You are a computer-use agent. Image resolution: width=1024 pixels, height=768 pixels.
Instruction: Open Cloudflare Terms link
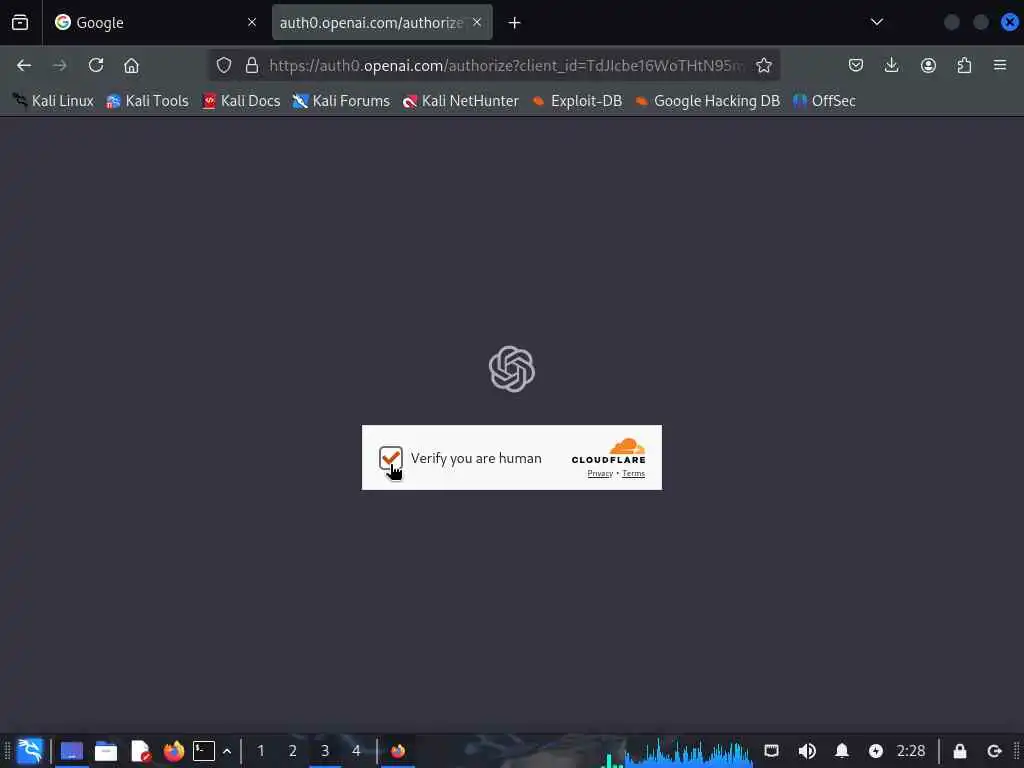[633, 473]
